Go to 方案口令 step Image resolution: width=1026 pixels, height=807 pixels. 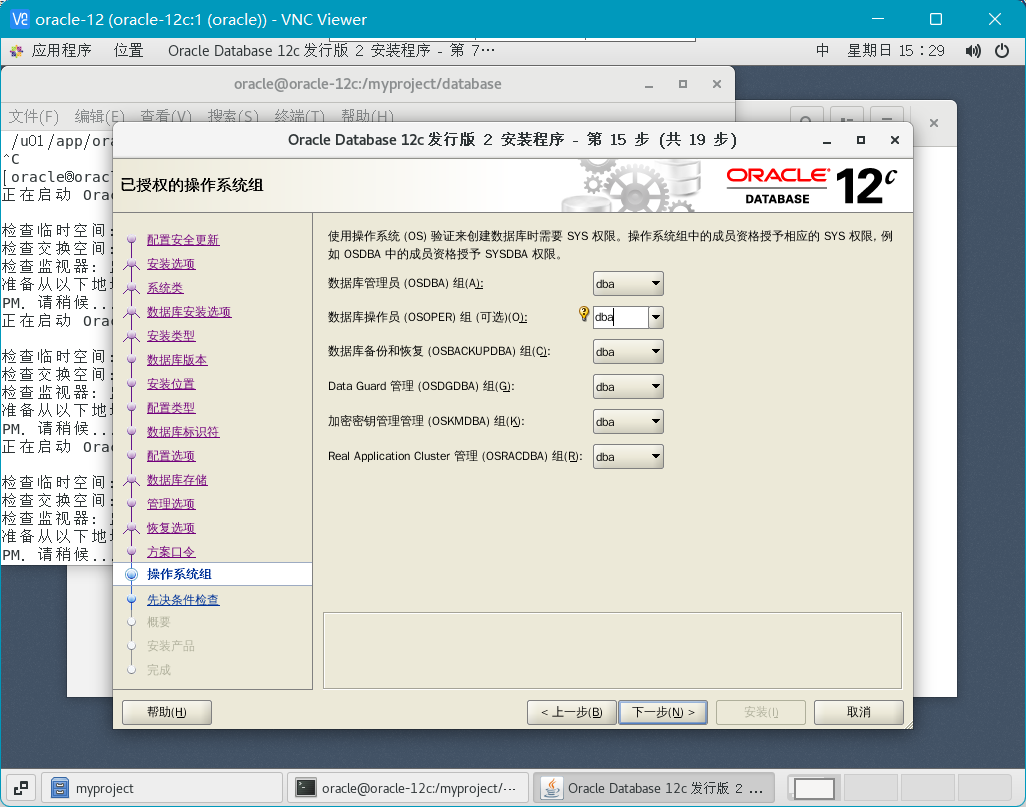pyautogui.click(x=171, y=552)
